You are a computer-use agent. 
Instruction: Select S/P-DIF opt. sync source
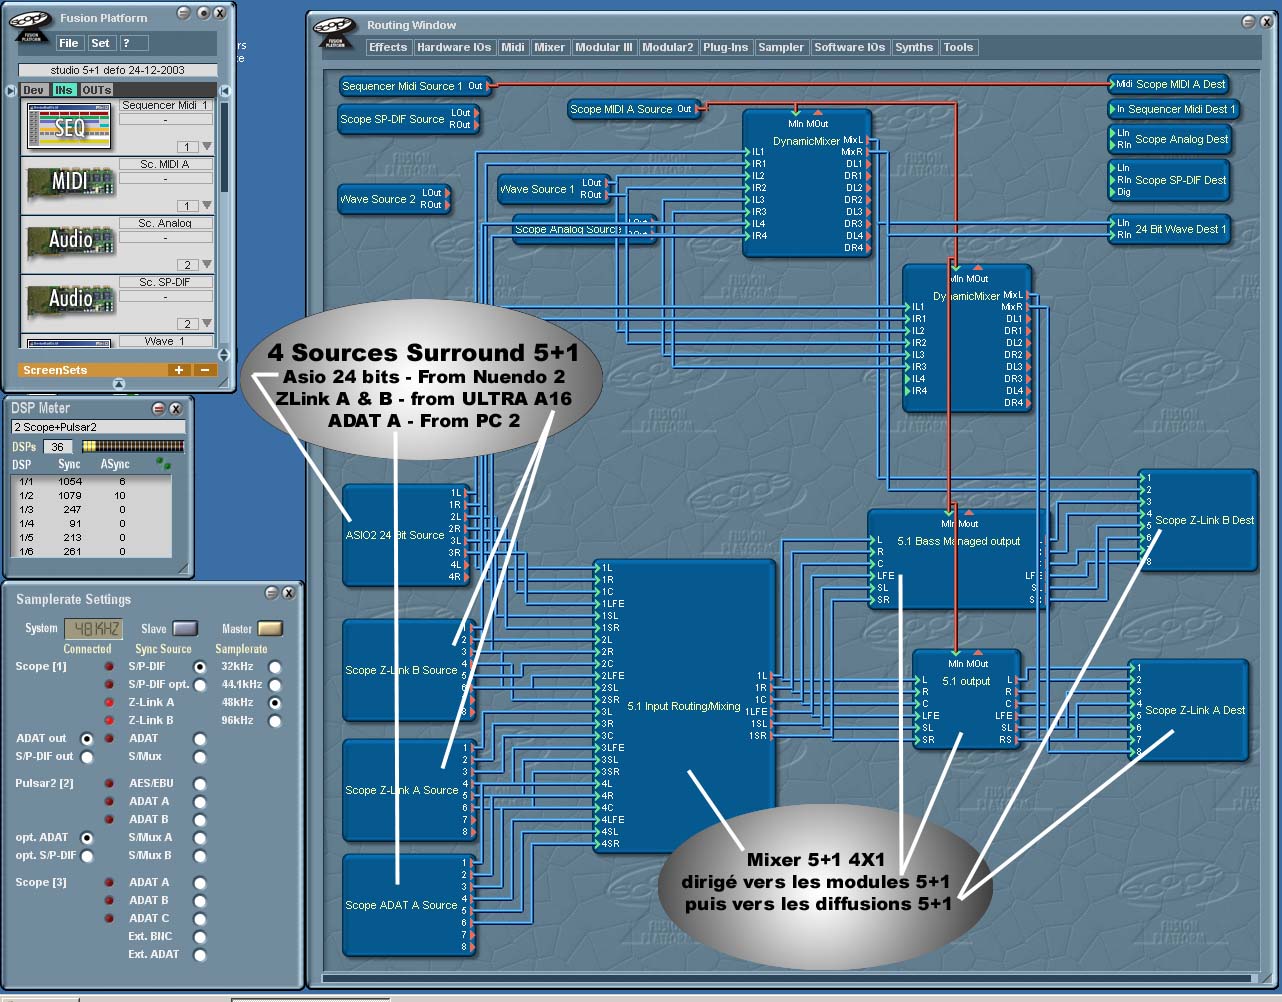click(200, 685)
